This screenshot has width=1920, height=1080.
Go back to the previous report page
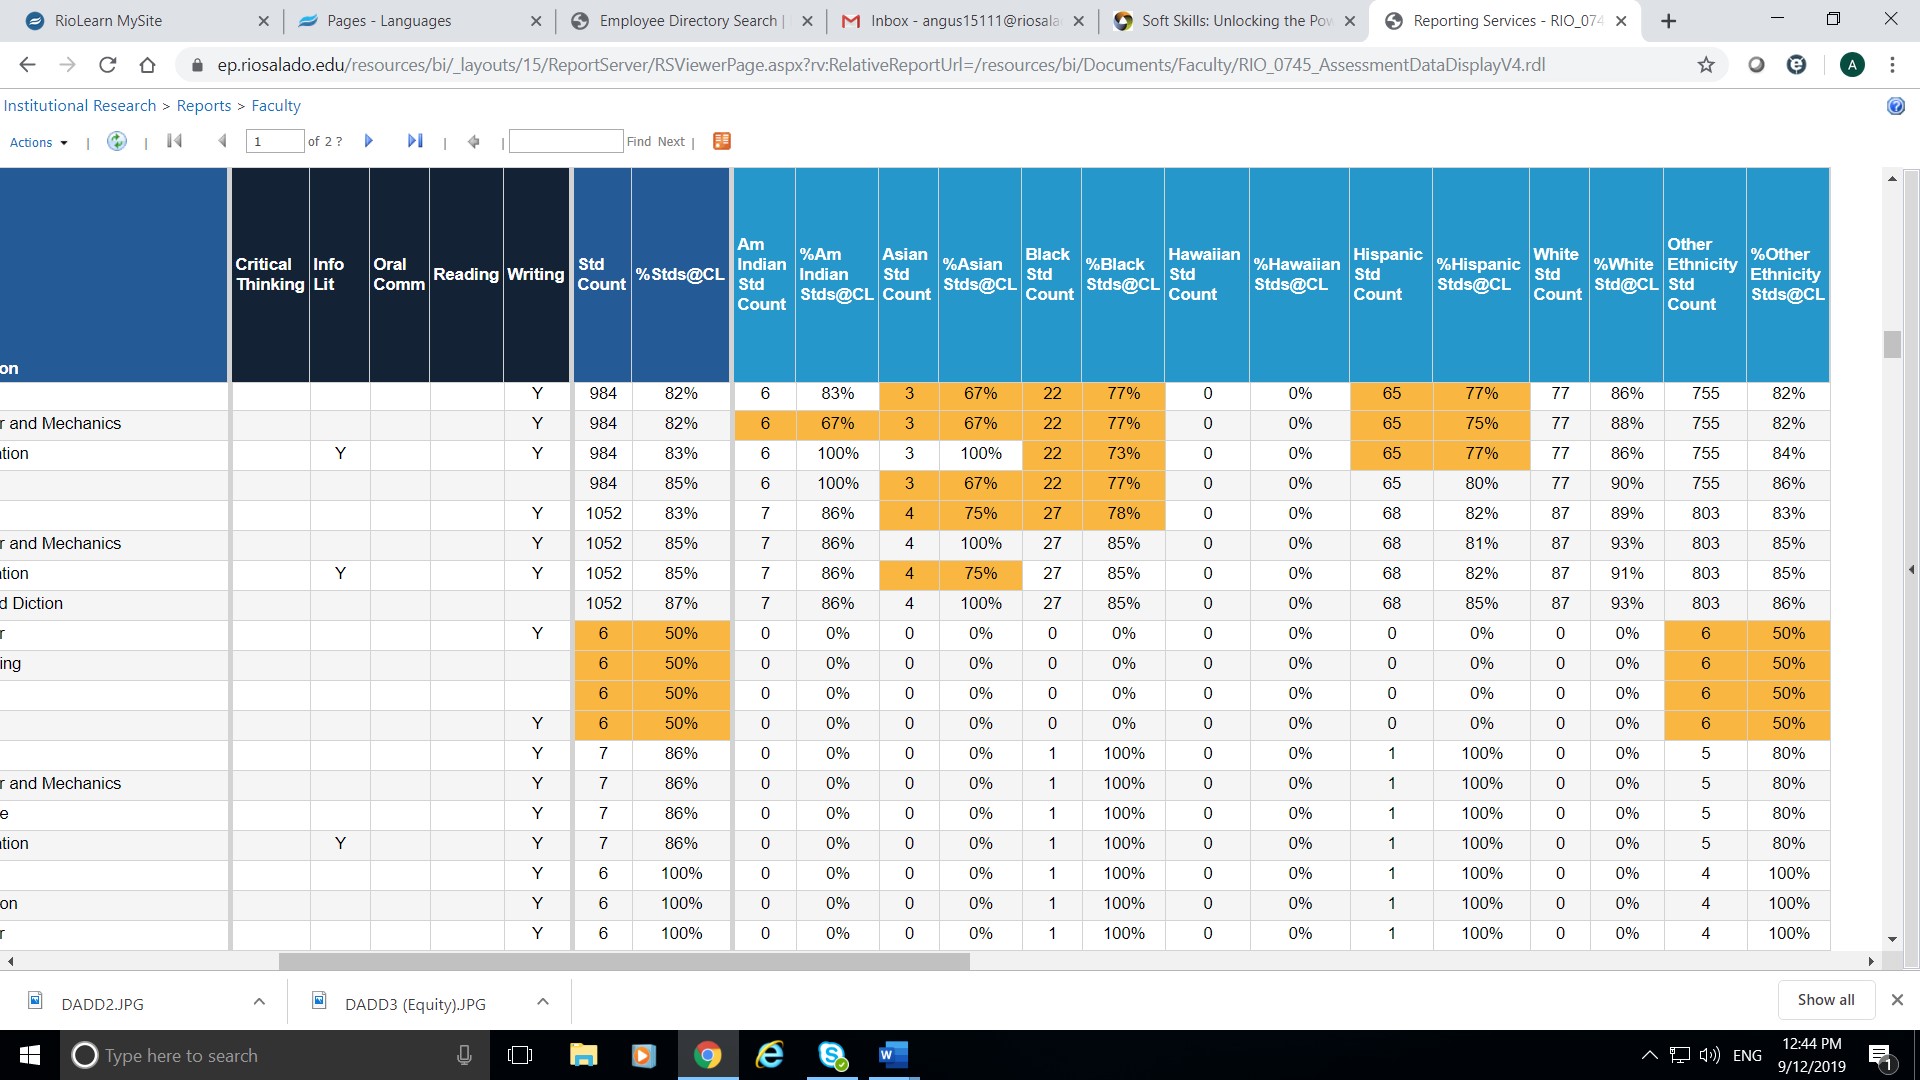(x=223, y=141)
